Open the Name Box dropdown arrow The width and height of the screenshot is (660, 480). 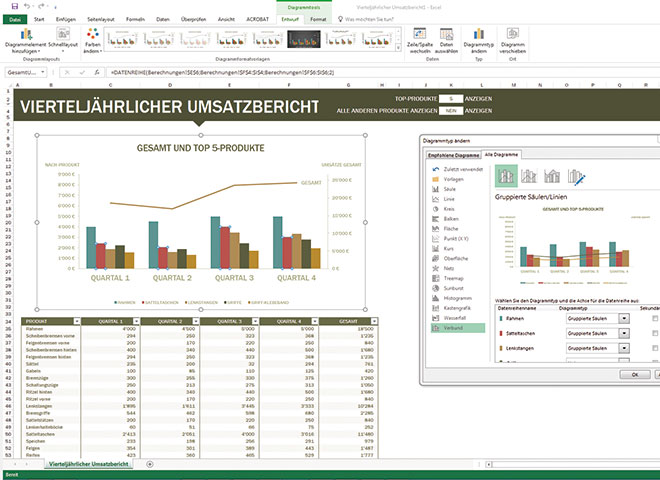click(x=43, y=72)
